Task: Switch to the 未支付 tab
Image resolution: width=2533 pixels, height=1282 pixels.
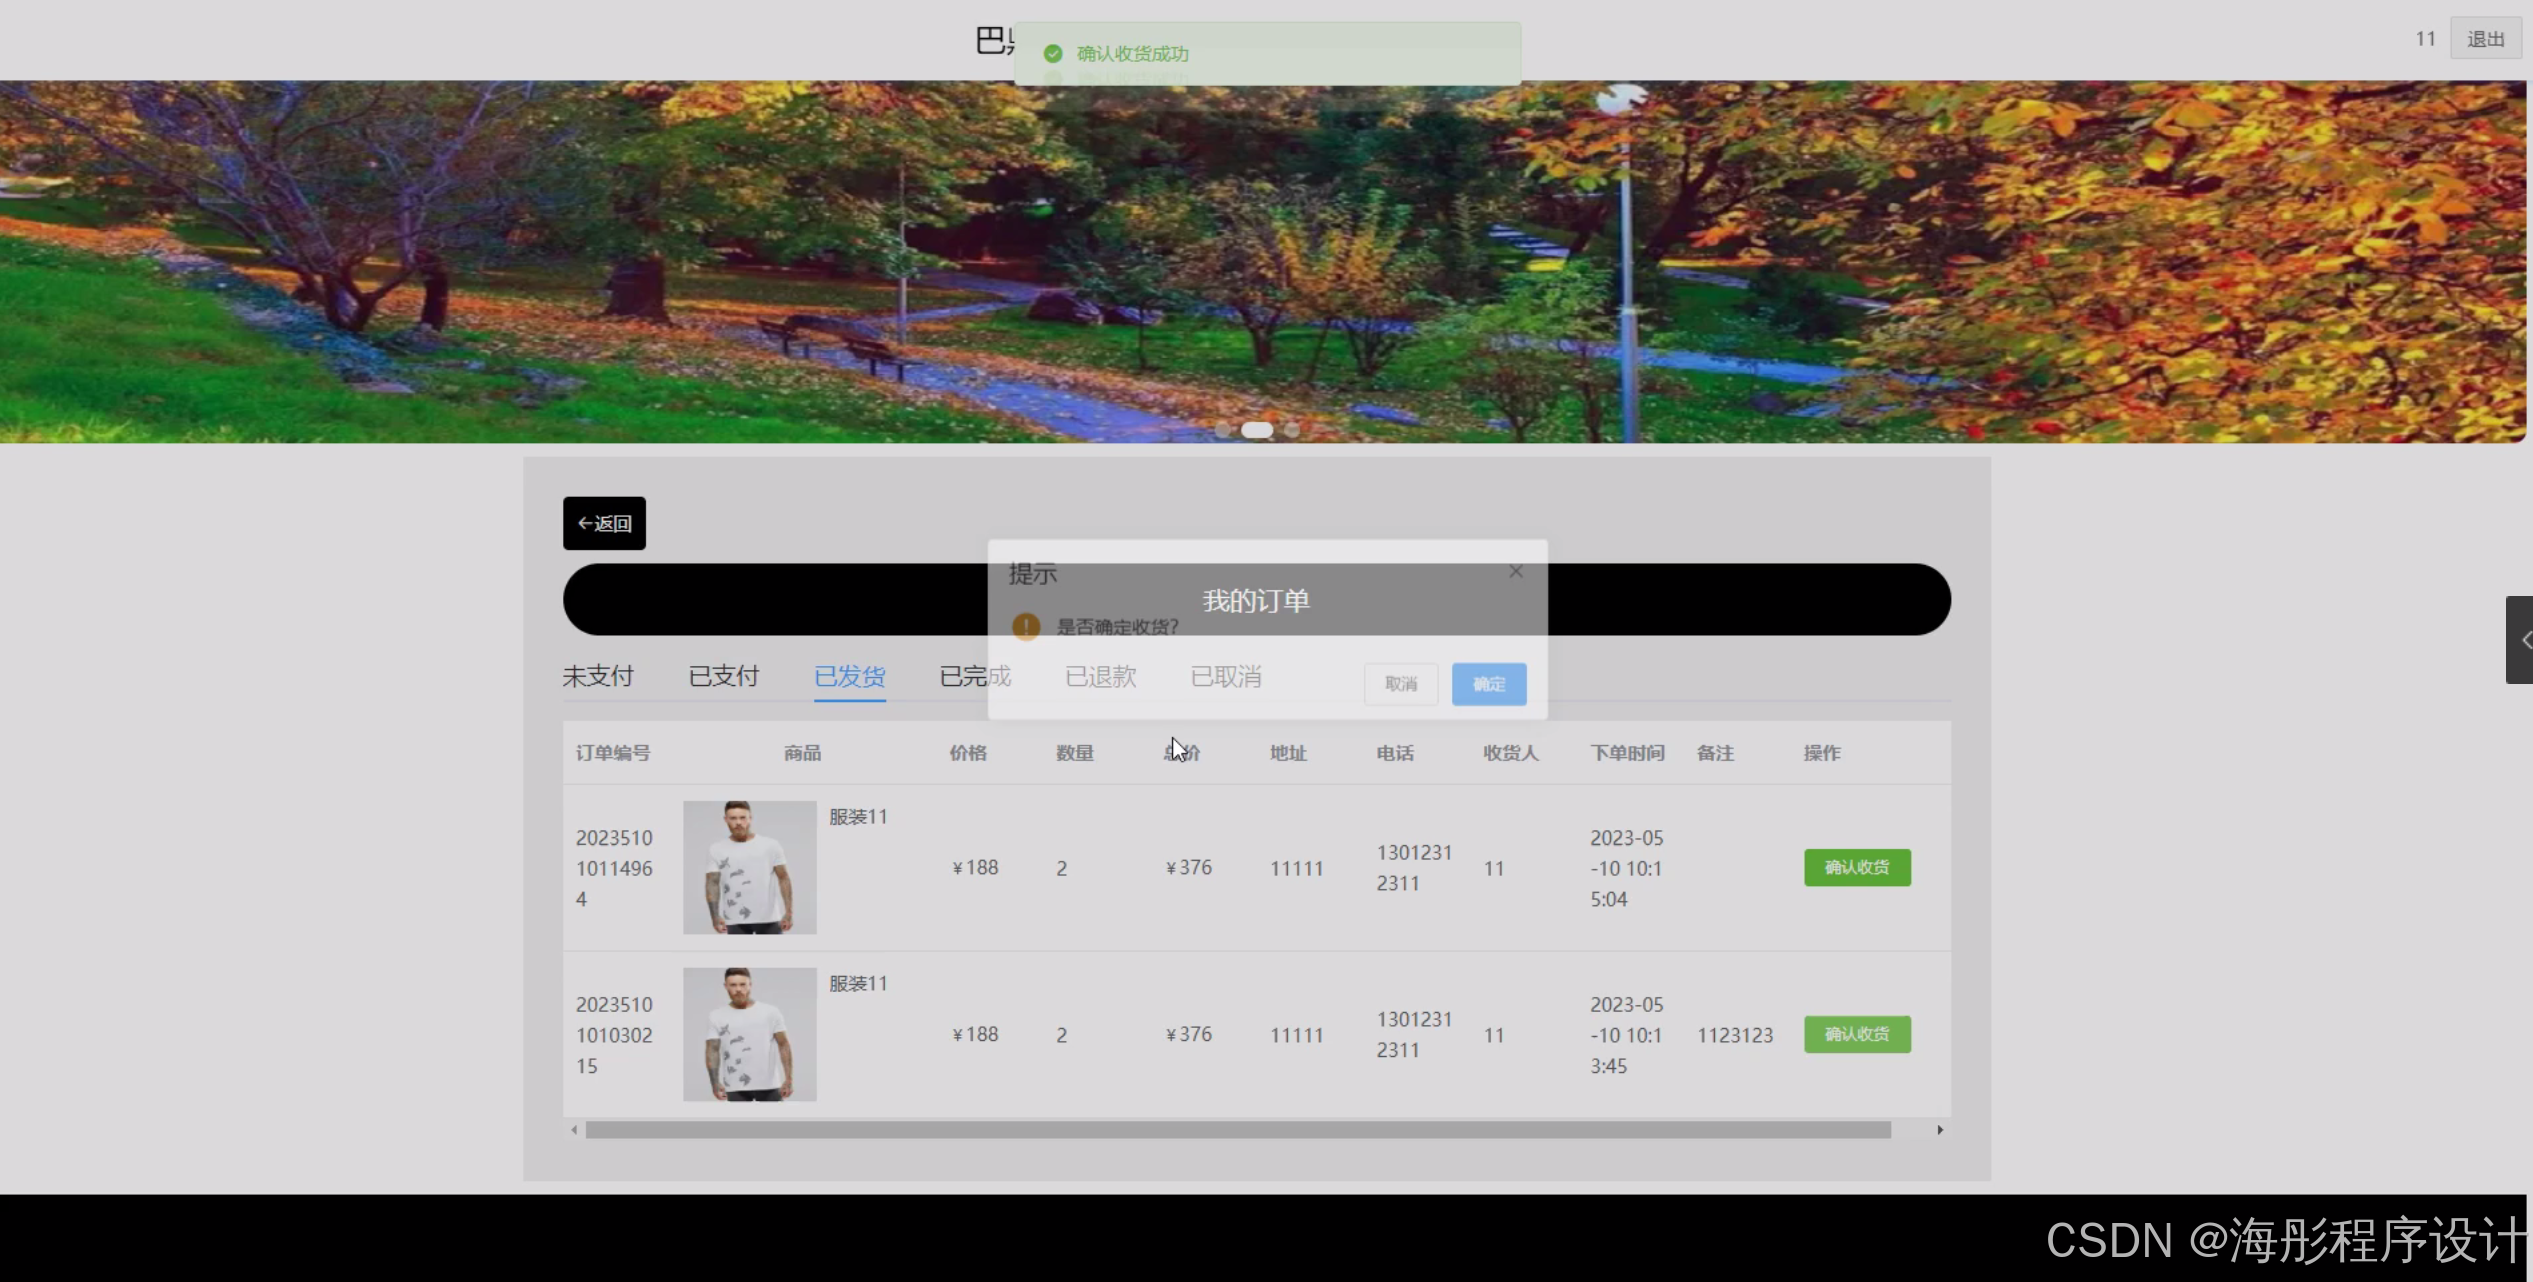Action: 597,676
